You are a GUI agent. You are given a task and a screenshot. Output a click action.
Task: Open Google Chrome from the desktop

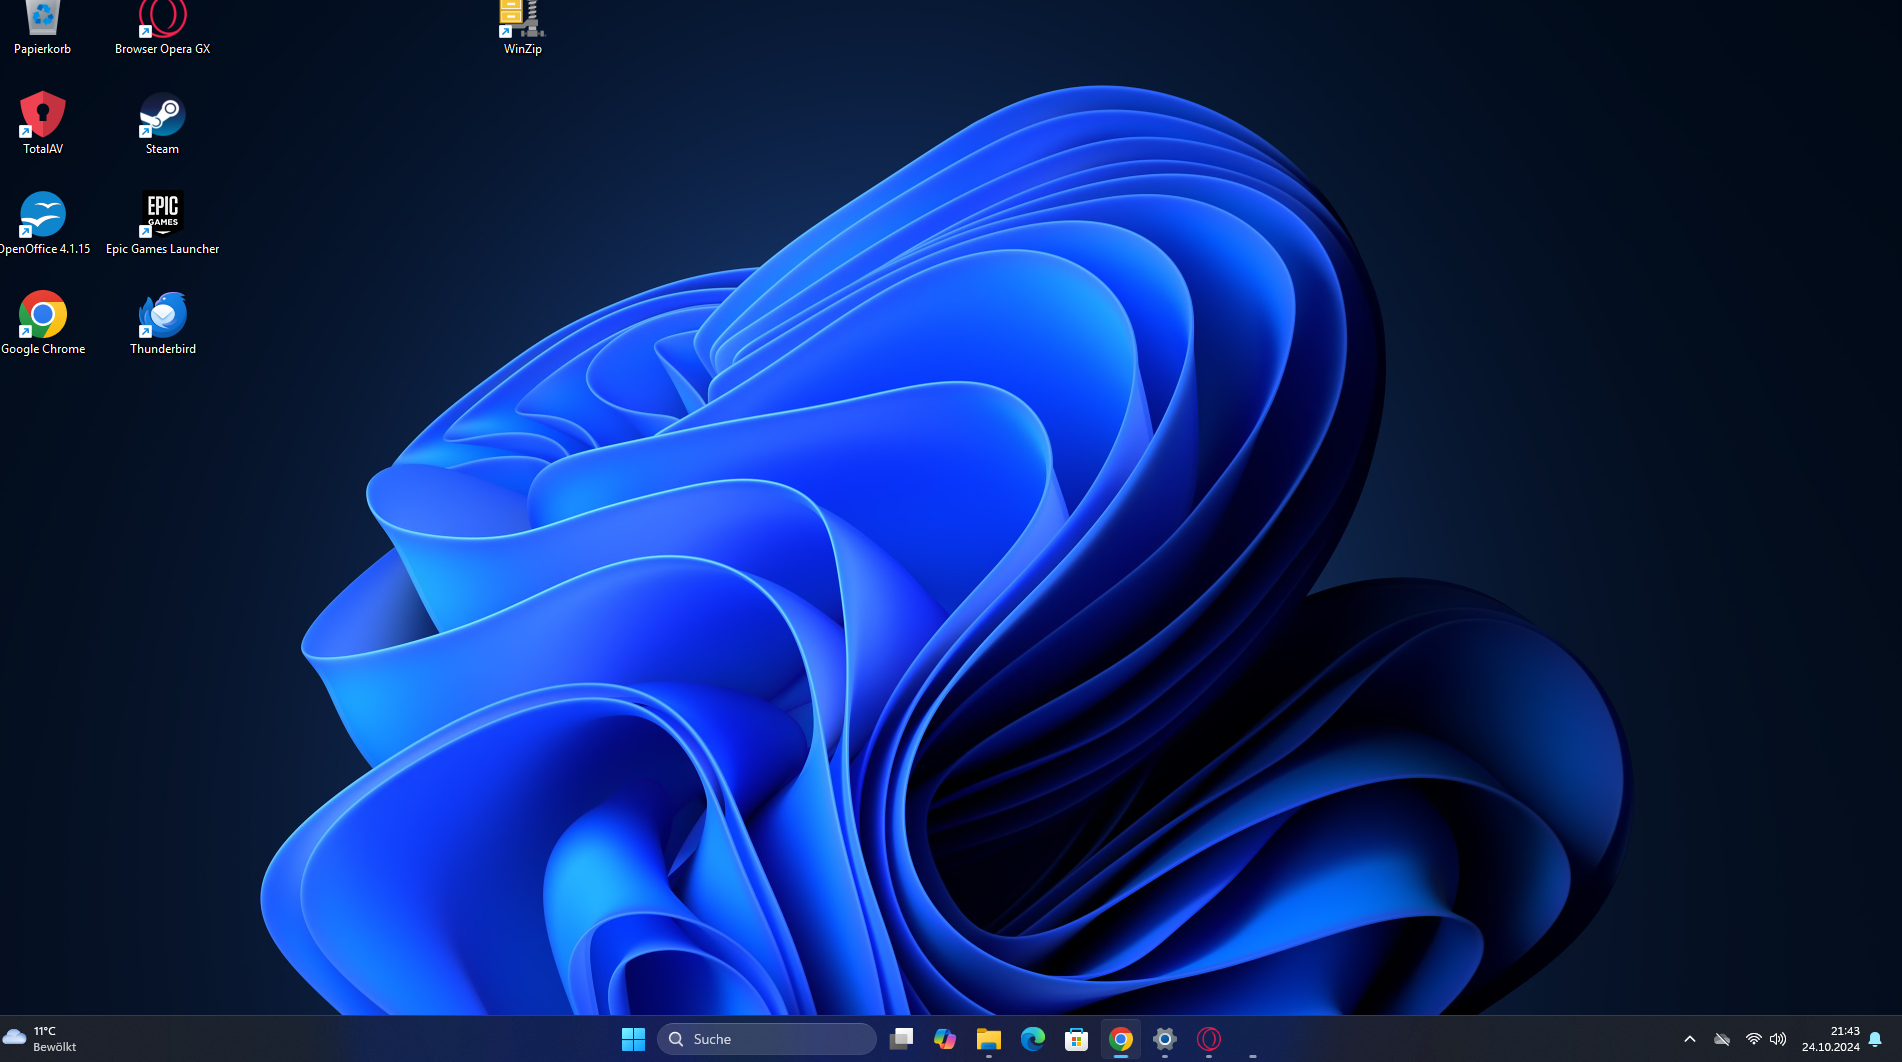[x=42, y=314]
